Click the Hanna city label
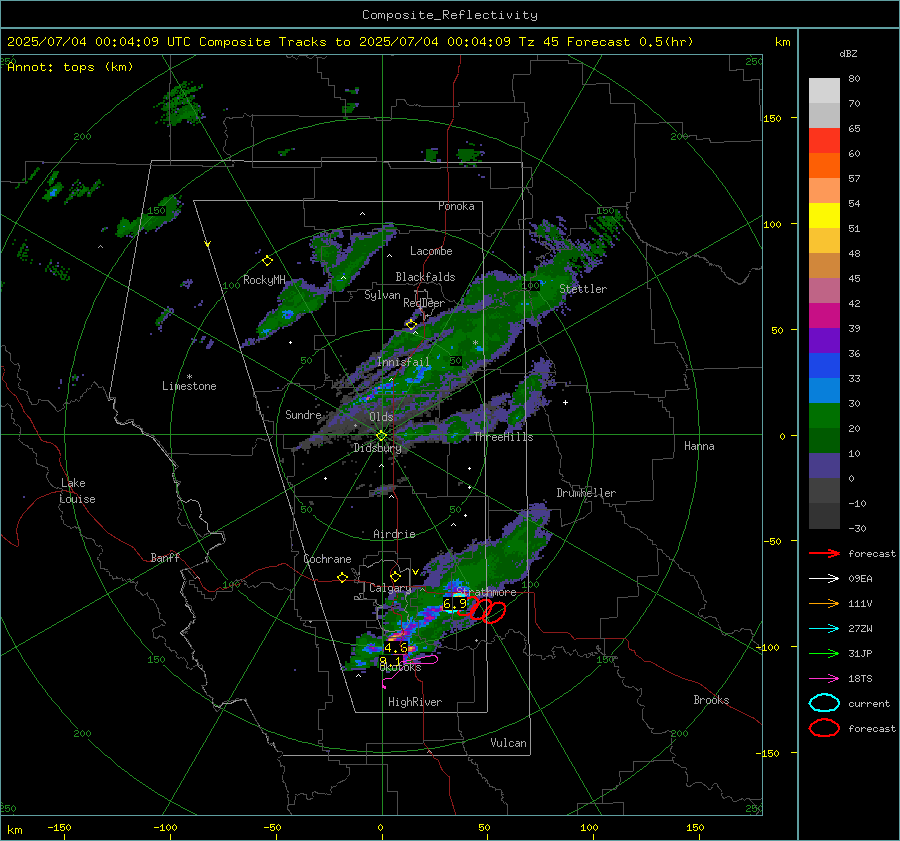The image size is (900, 841). (699, 446)
